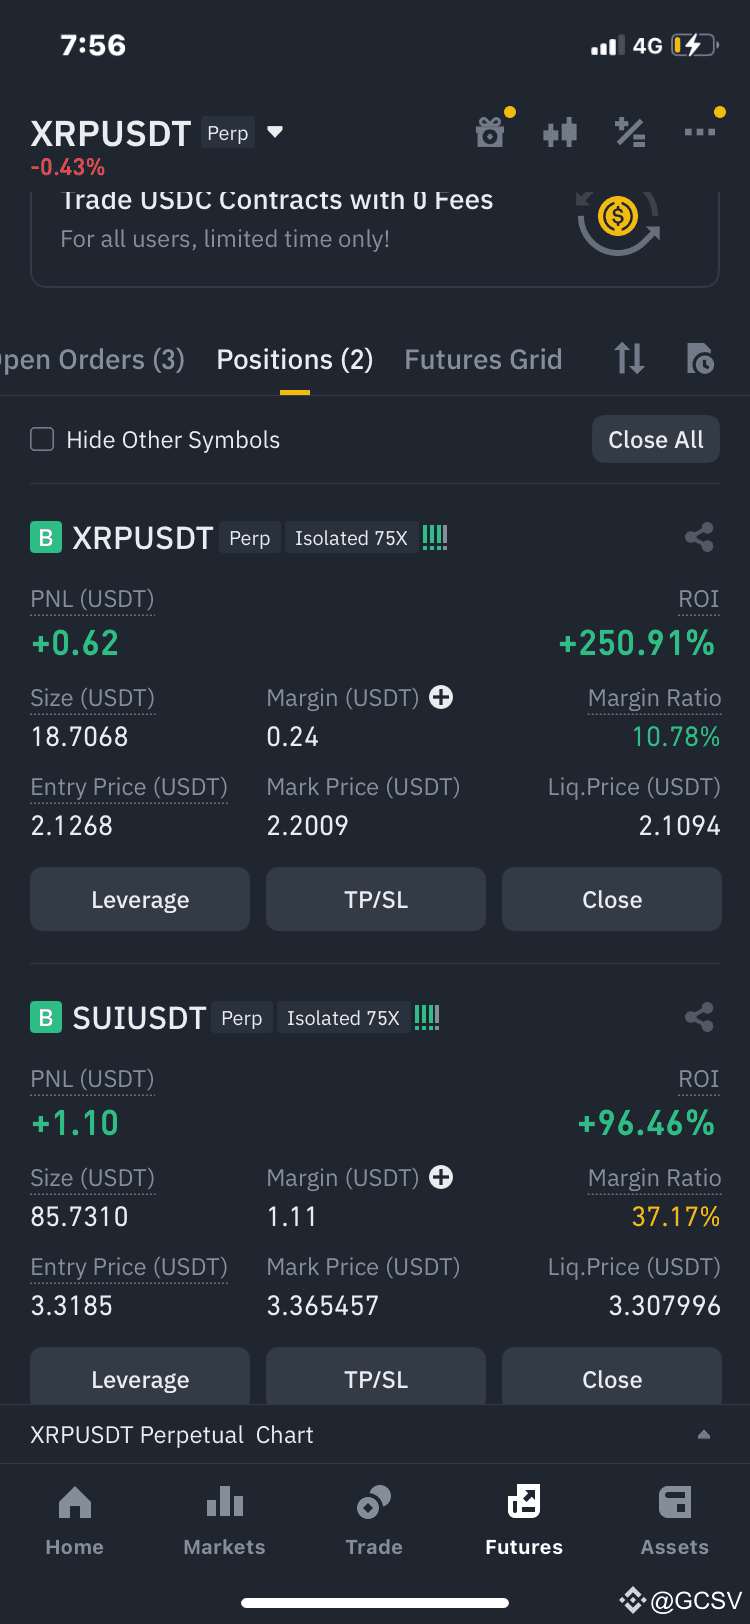The width and height of the screenshot is (750, 1624).
Task: Switch to the Futures Grid tab
Action: 483,359
